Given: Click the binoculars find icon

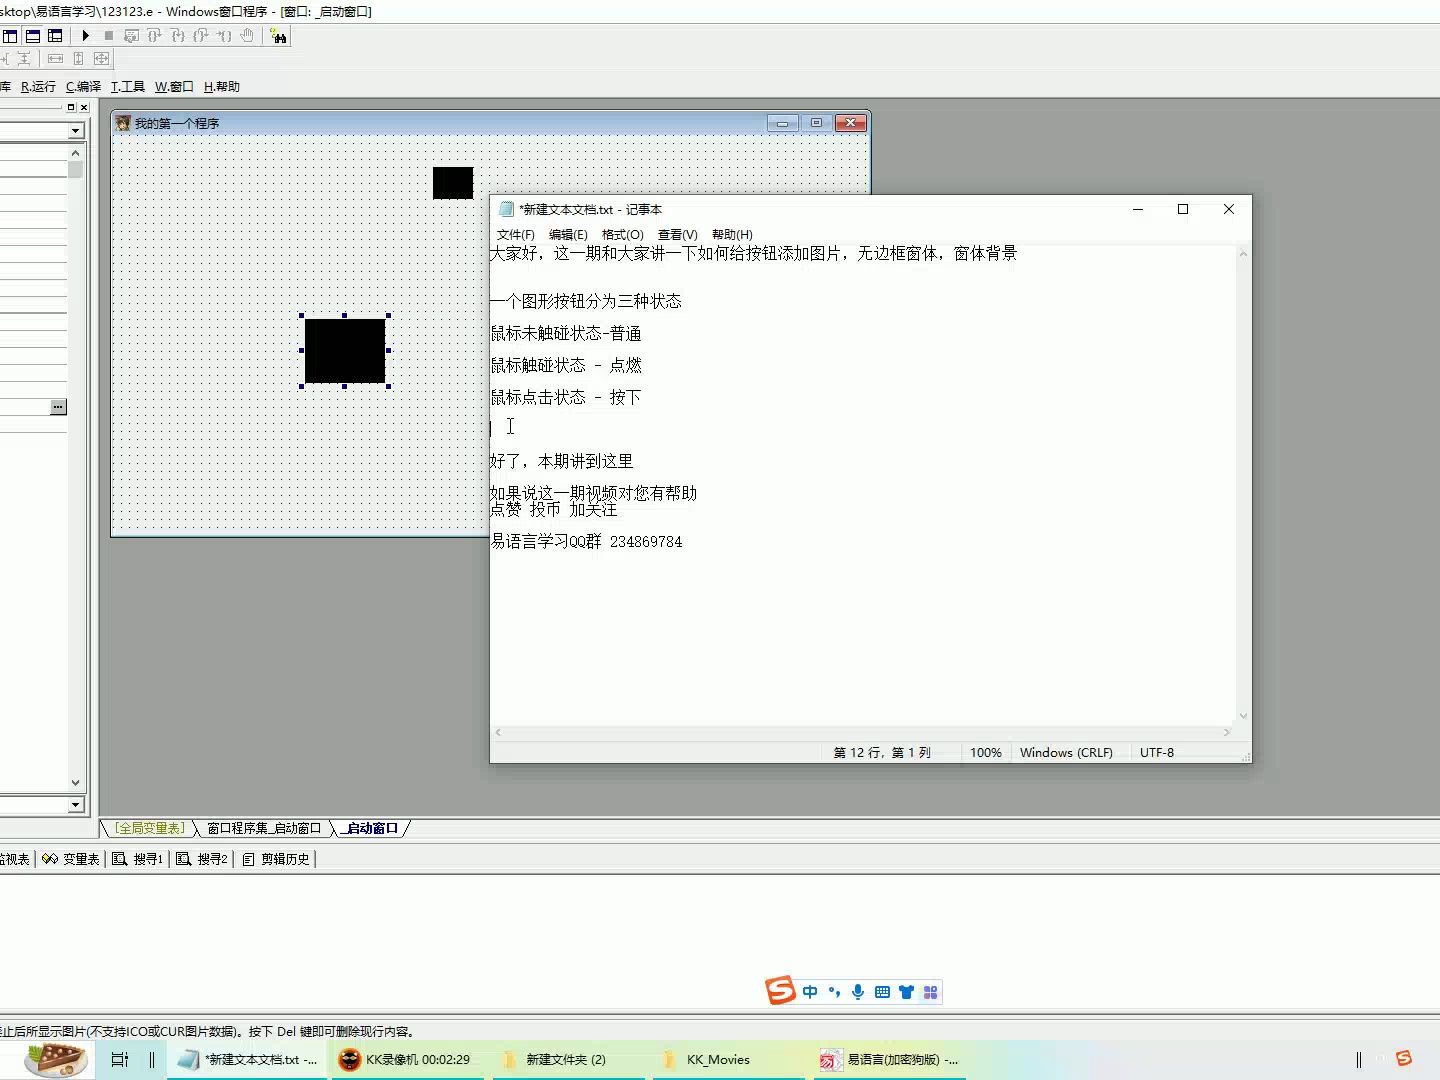Looking at the screenshot, I should pos(279,37).
